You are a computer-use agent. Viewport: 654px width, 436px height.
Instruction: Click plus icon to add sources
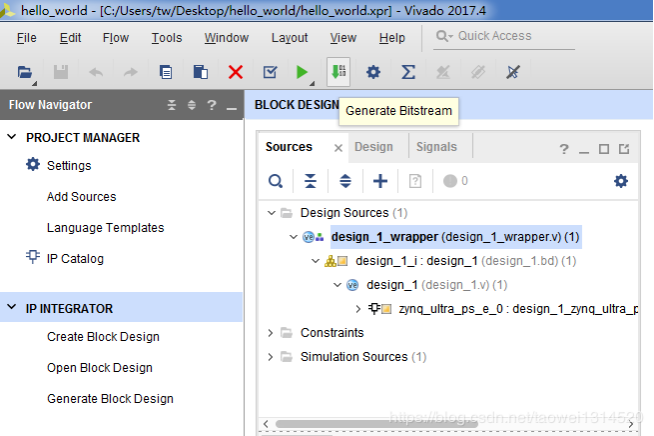tap(380, 181)
